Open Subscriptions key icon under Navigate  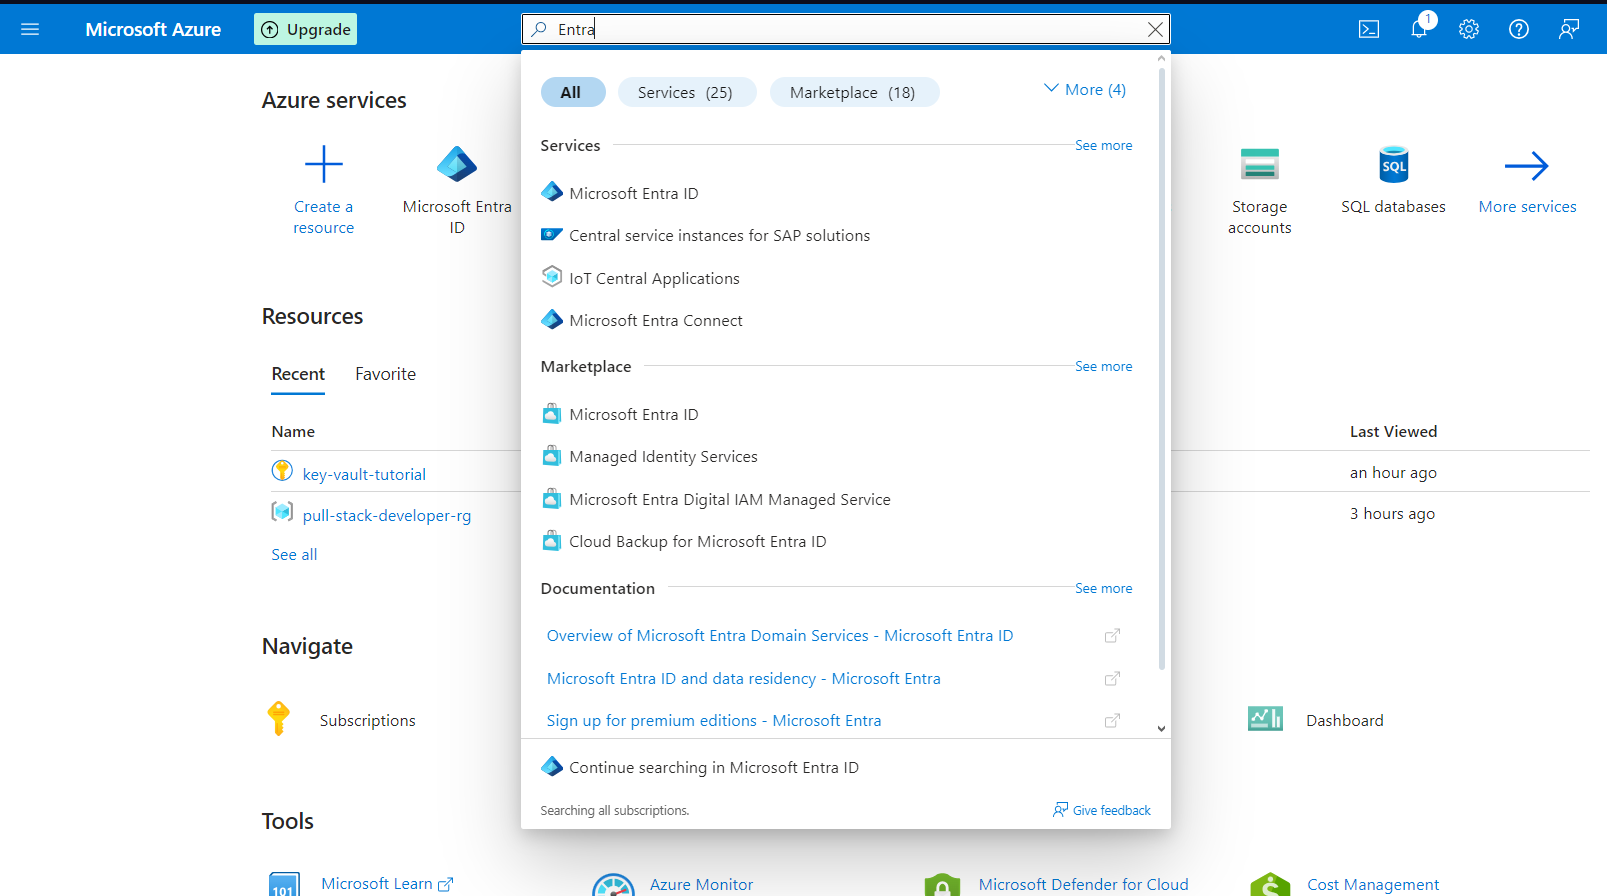[x=279, y=719]
